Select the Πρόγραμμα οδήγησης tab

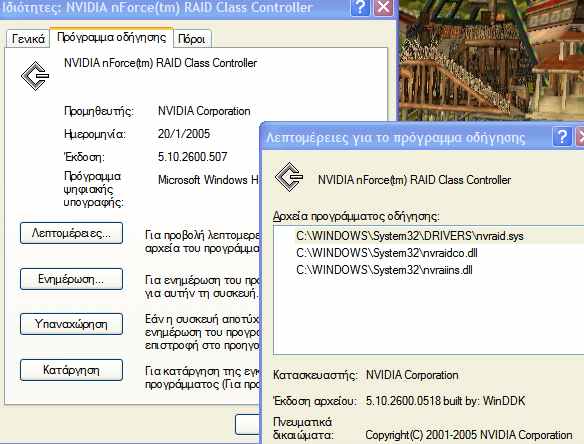(x=111, y=37)
